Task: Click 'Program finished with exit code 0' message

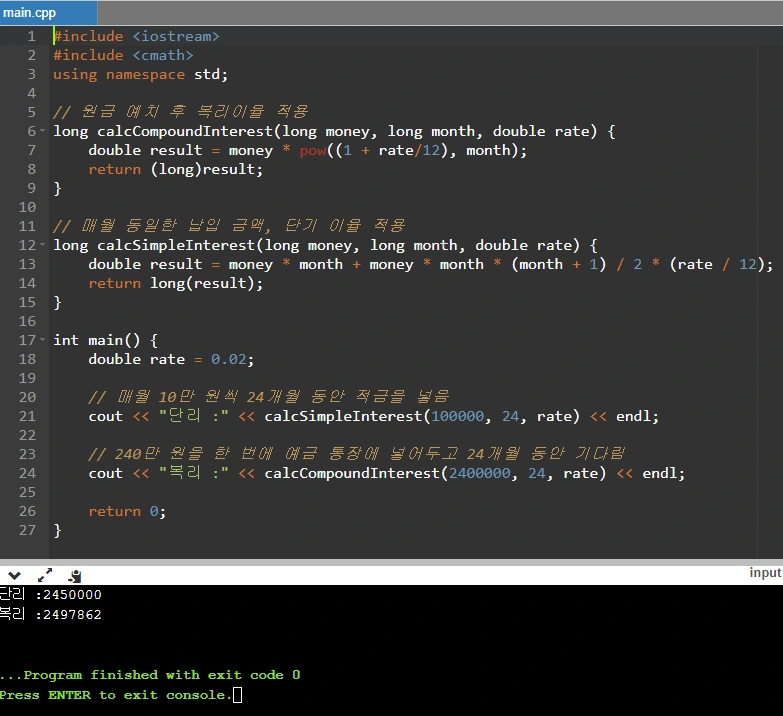Action: [162, 675]
